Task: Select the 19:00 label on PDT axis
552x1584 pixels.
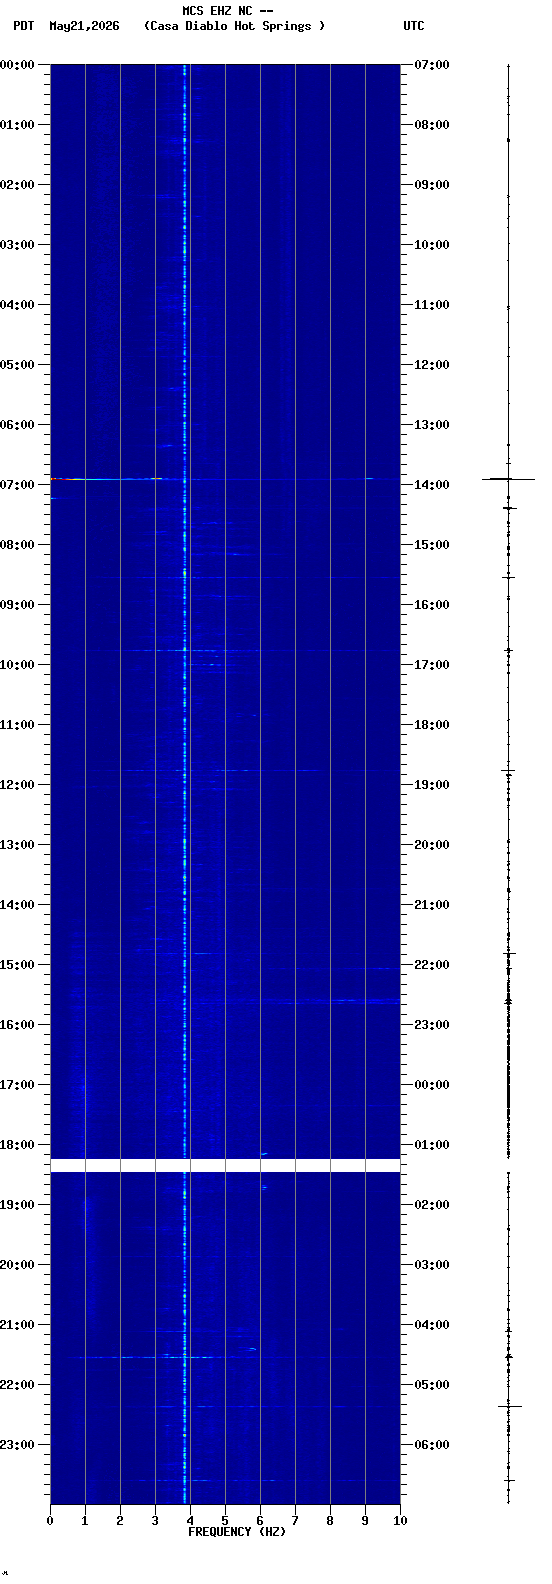Action: [17, 1205]
